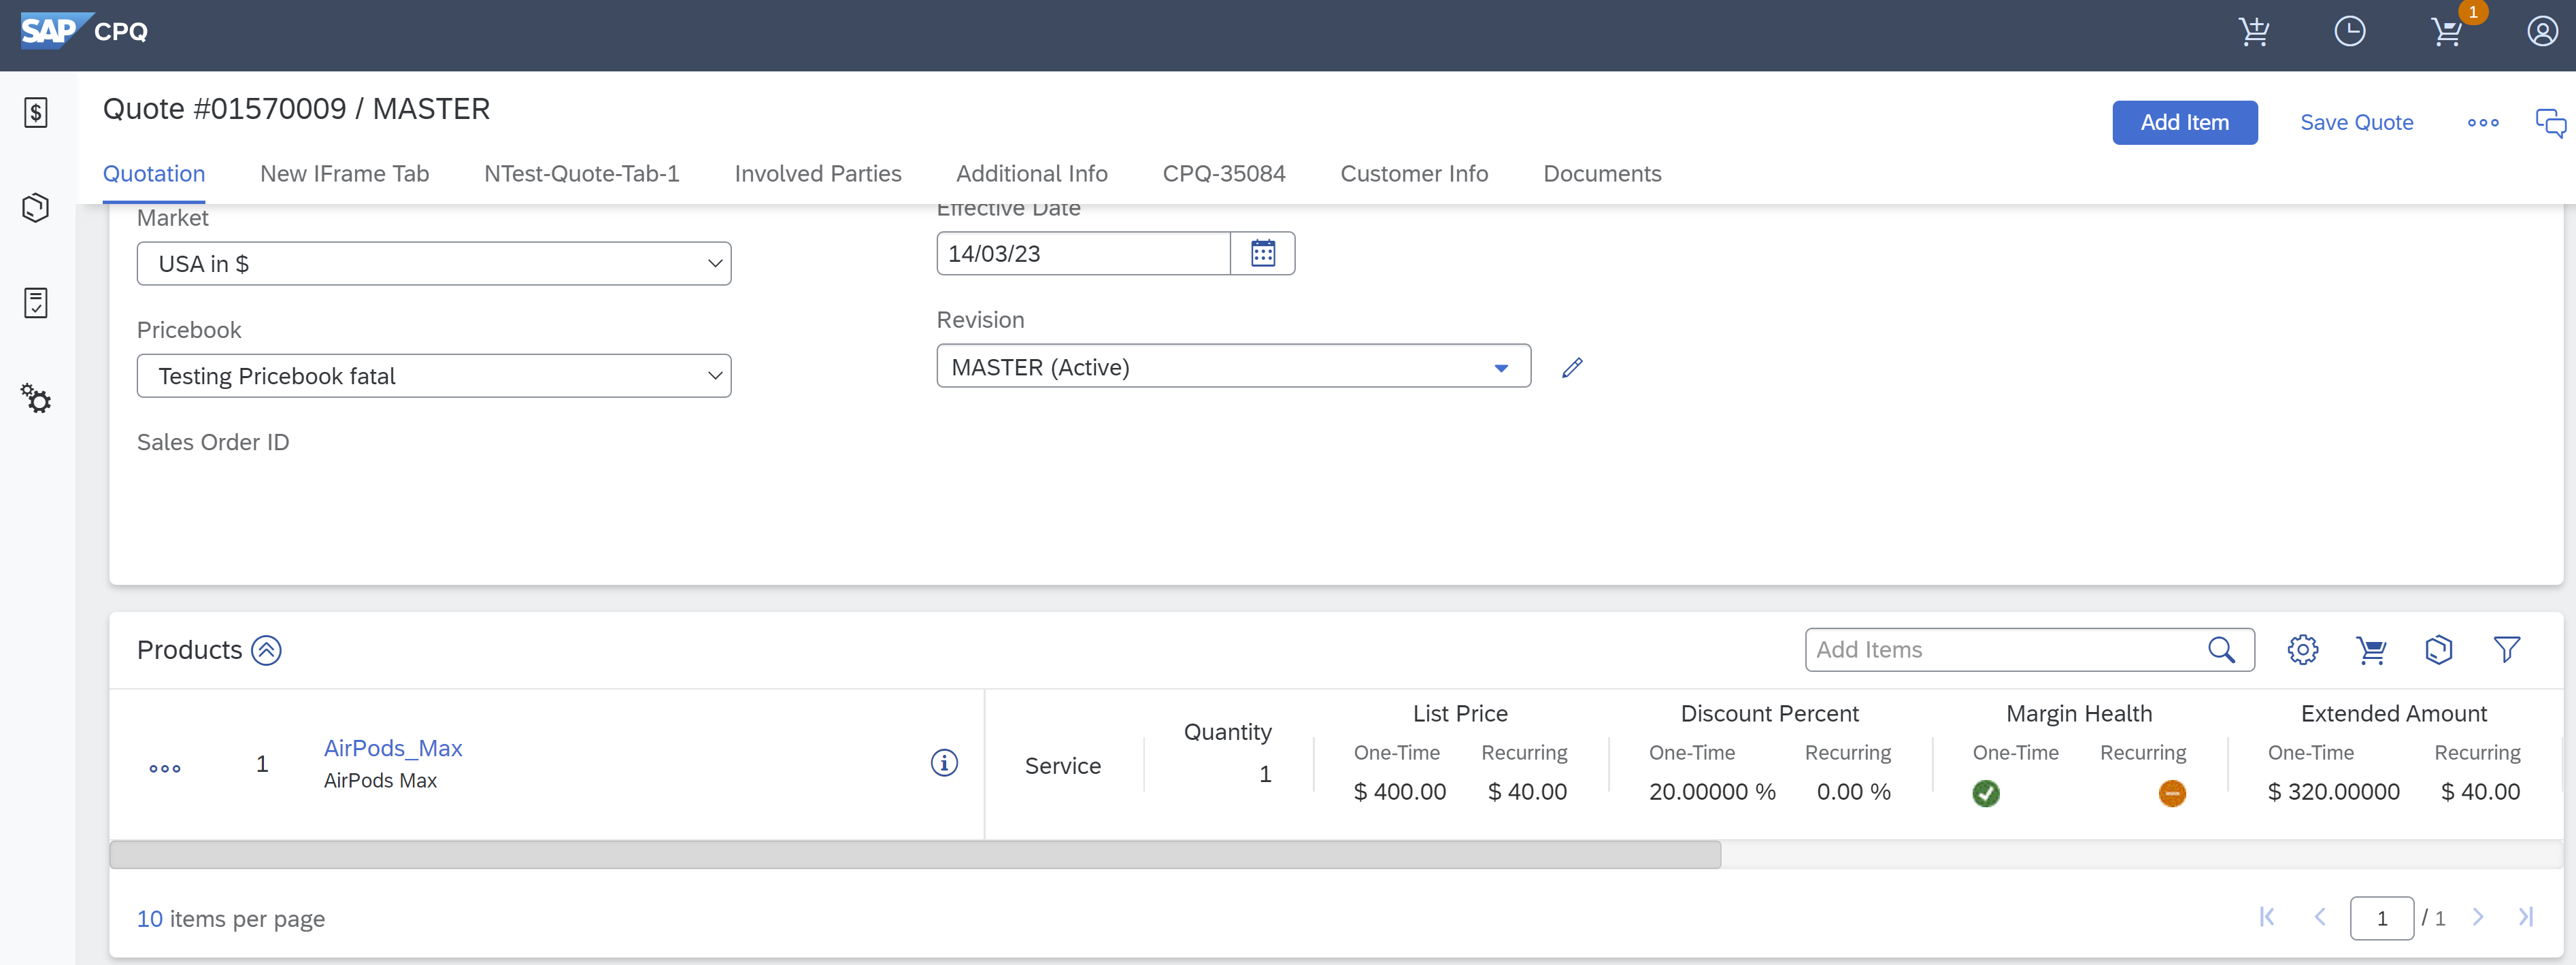Switch to NTest-Quote-Tab-1 tab
The image size is (2576, 965).
582,174
